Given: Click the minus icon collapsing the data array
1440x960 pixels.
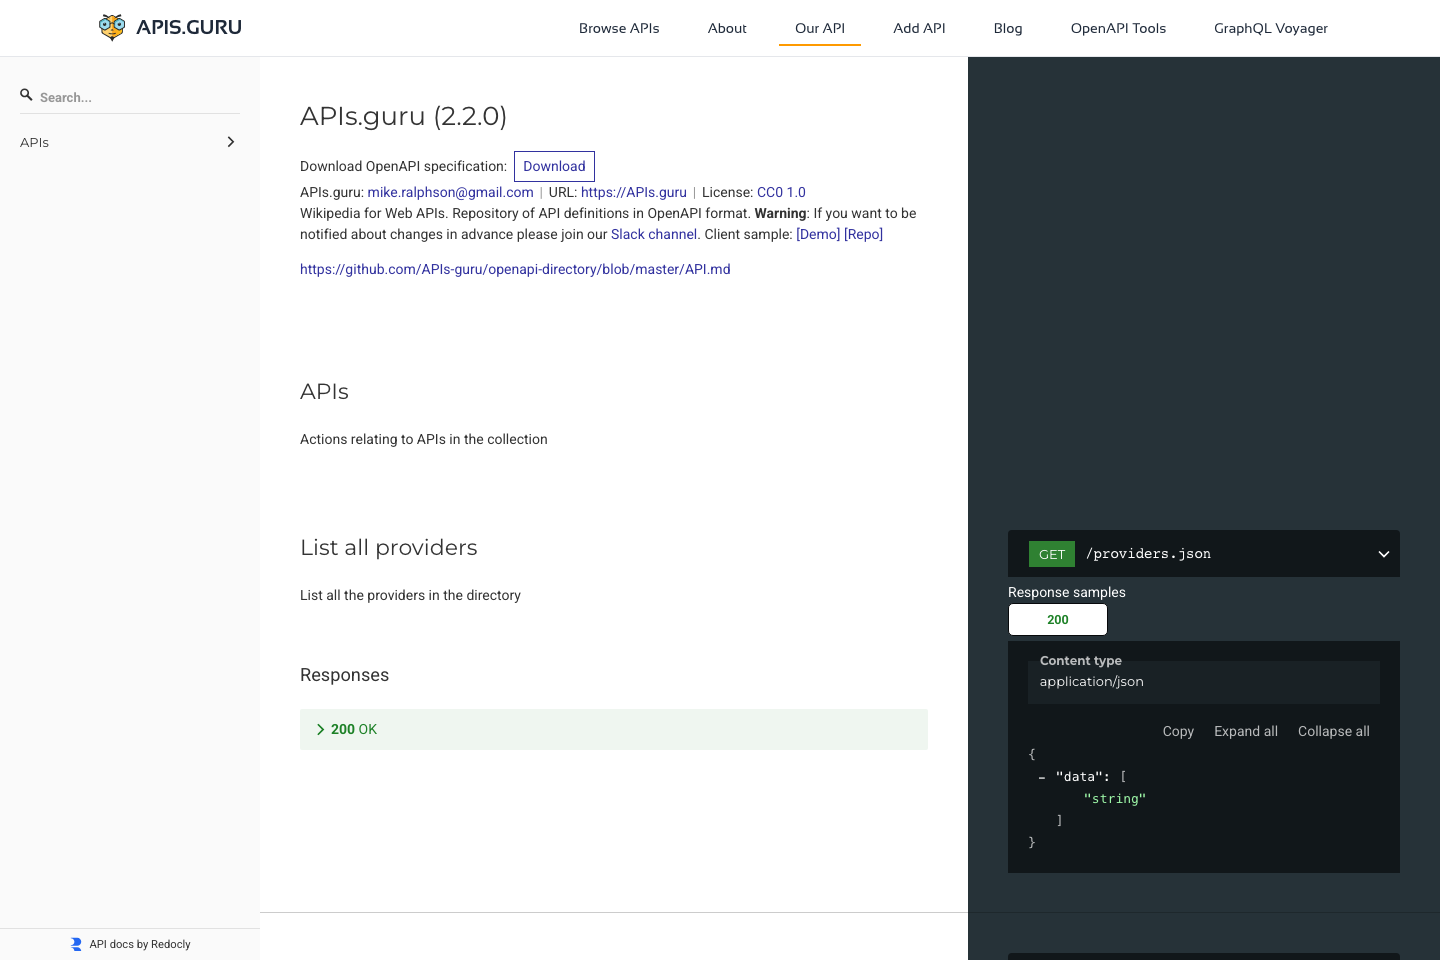Looking at the screenshot, I should click(x=1042, y=776).
